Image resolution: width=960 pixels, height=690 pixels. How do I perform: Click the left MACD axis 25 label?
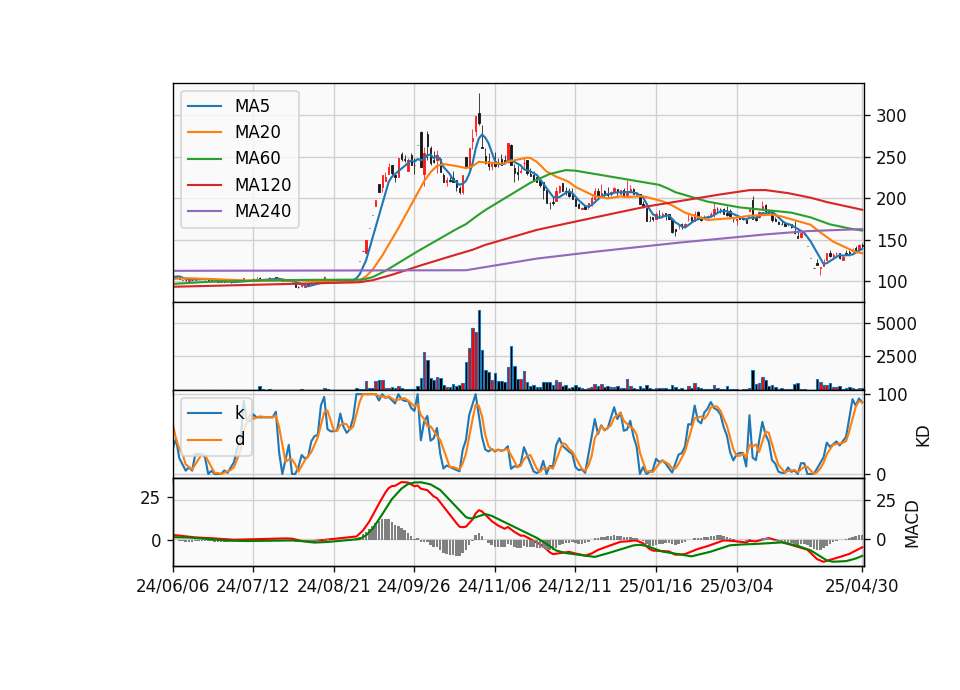(x=150, y=498)
